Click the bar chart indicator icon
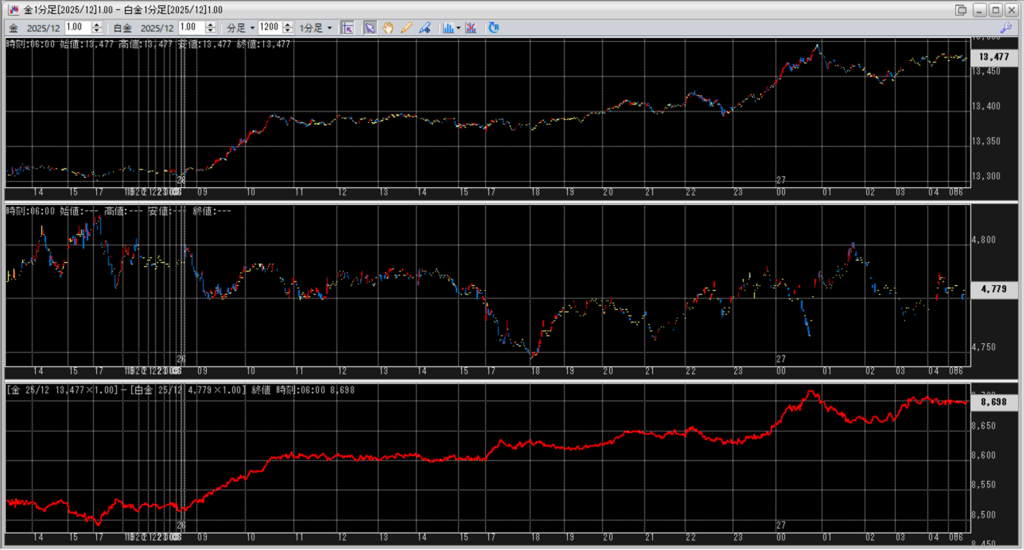Screen dimensions: 1024x550 tap(447, 27)
